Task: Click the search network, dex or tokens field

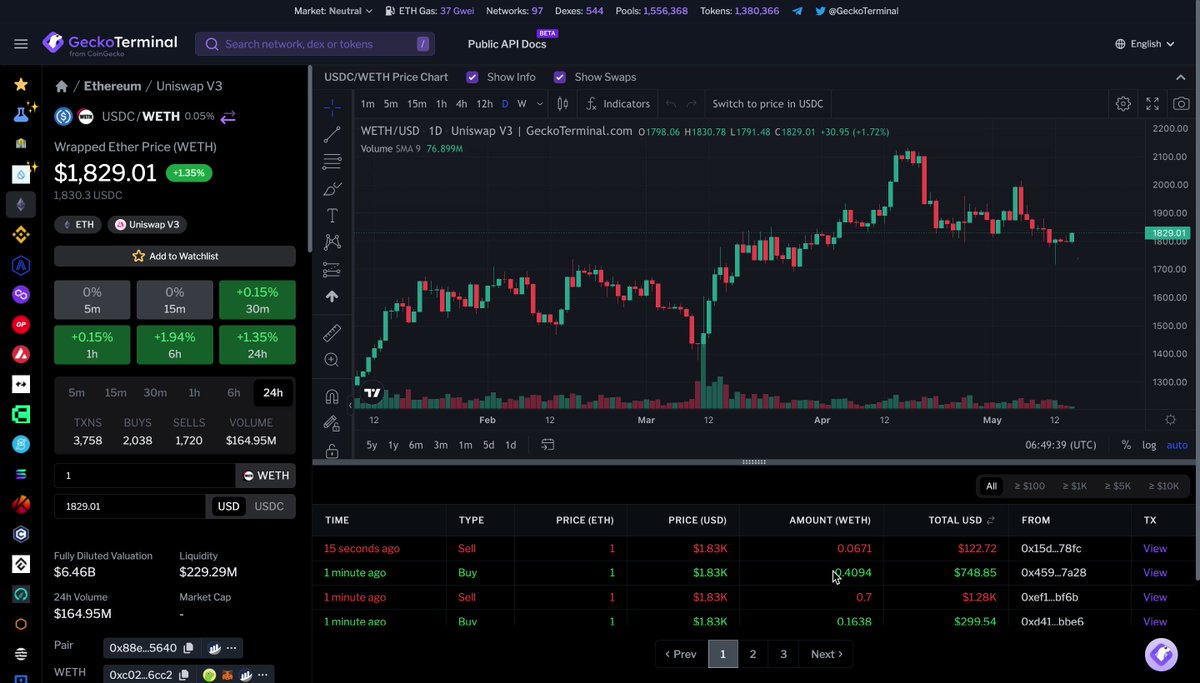Action: pyautogui.click(x=315, y=44)
